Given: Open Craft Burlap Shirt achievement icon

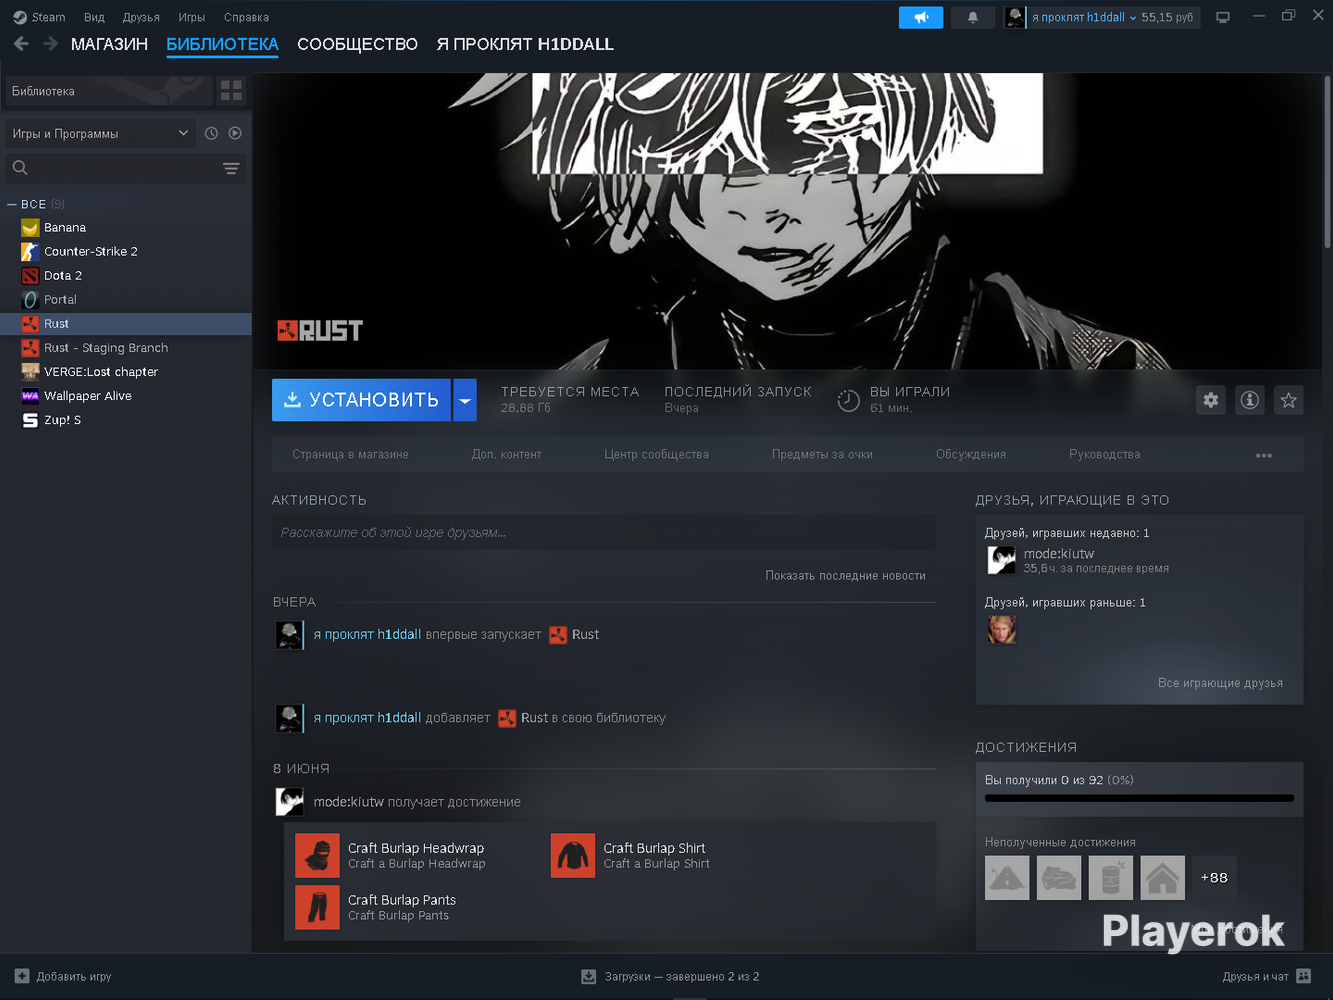Looking at the screenshot, I should [x=573, y=856].
